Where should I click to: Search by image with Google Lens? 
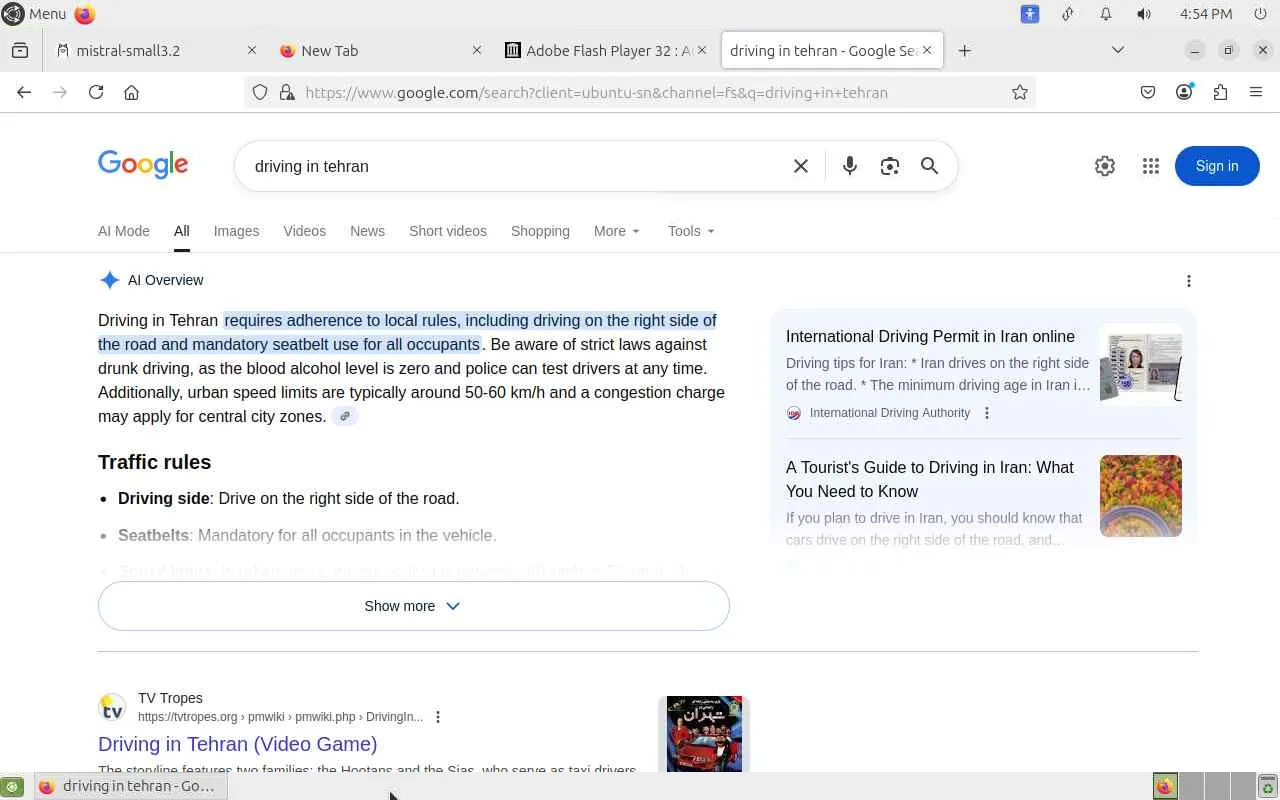890,166
